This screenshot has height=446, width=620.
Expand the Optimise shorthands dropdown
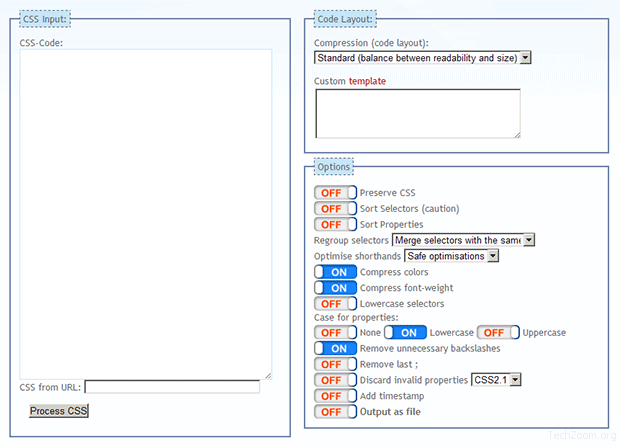point(451,256)
